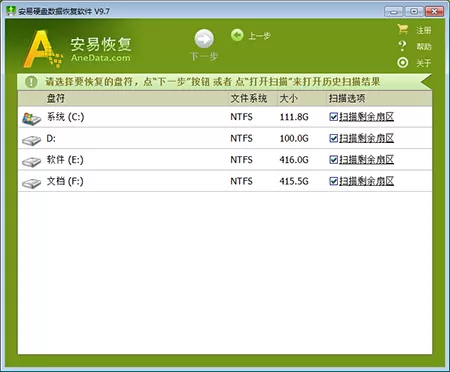Toggle scan remaining sectors checkbox for D drive
The width and height of the screenshot is (450, 372).
coord(333,138)
